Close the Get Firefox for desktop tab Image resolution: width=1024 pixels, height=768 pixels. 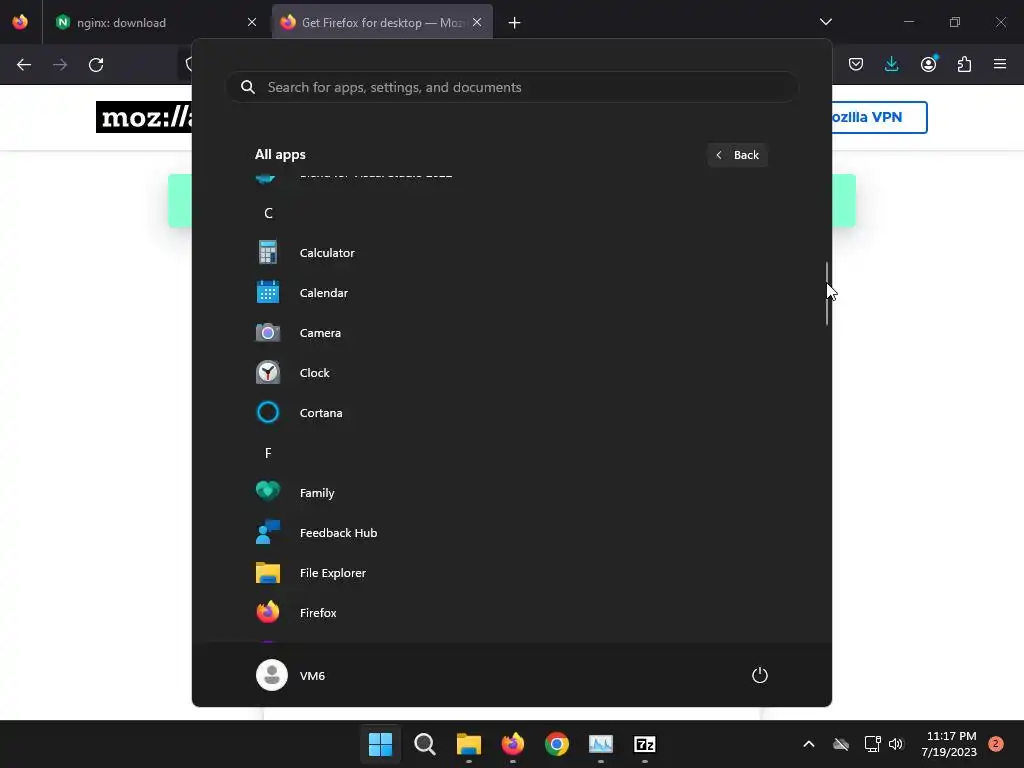(477, 22)
